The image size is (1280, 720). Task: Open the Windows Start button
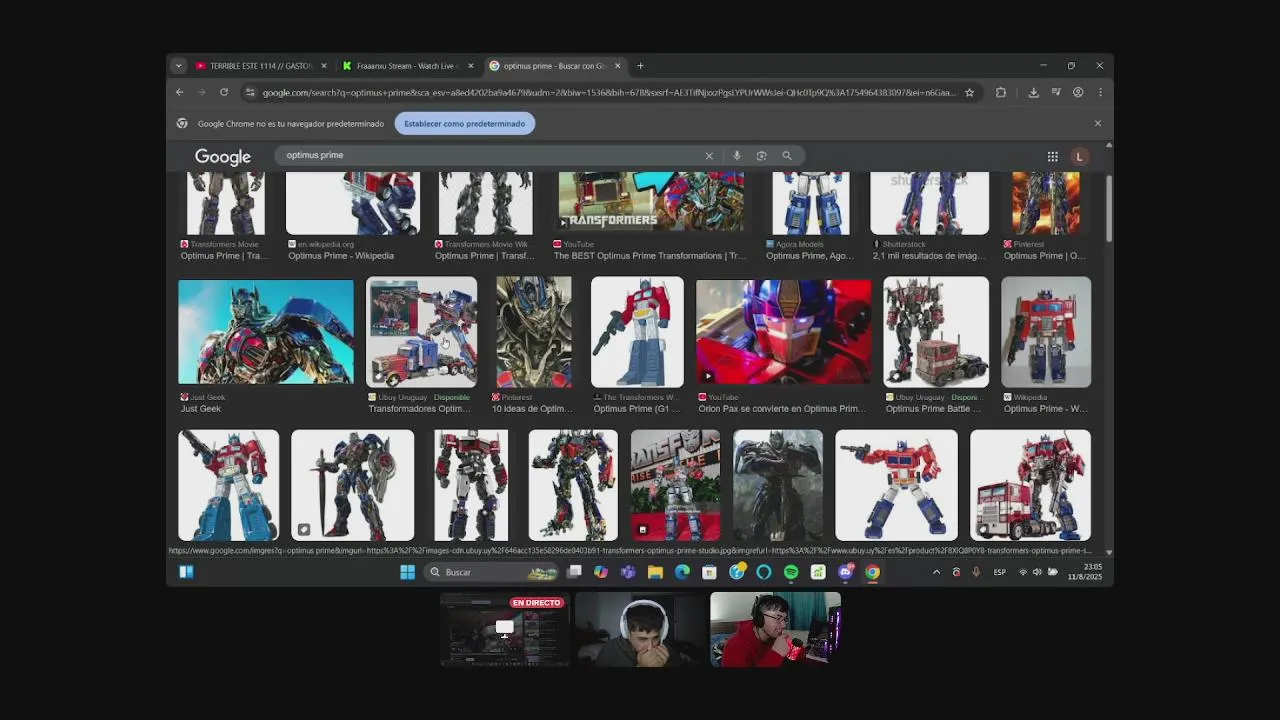click(x=407, y=572)
